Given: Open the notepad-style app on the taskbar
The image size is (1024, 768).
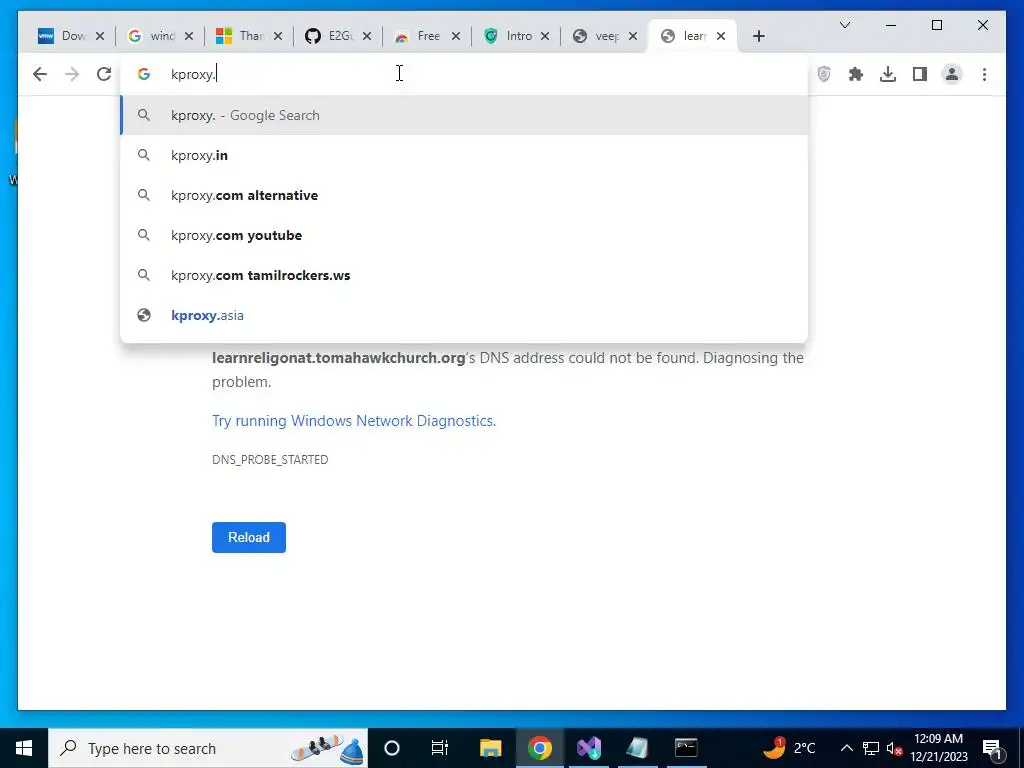Looking at the screenshot, I should (637, 748).
